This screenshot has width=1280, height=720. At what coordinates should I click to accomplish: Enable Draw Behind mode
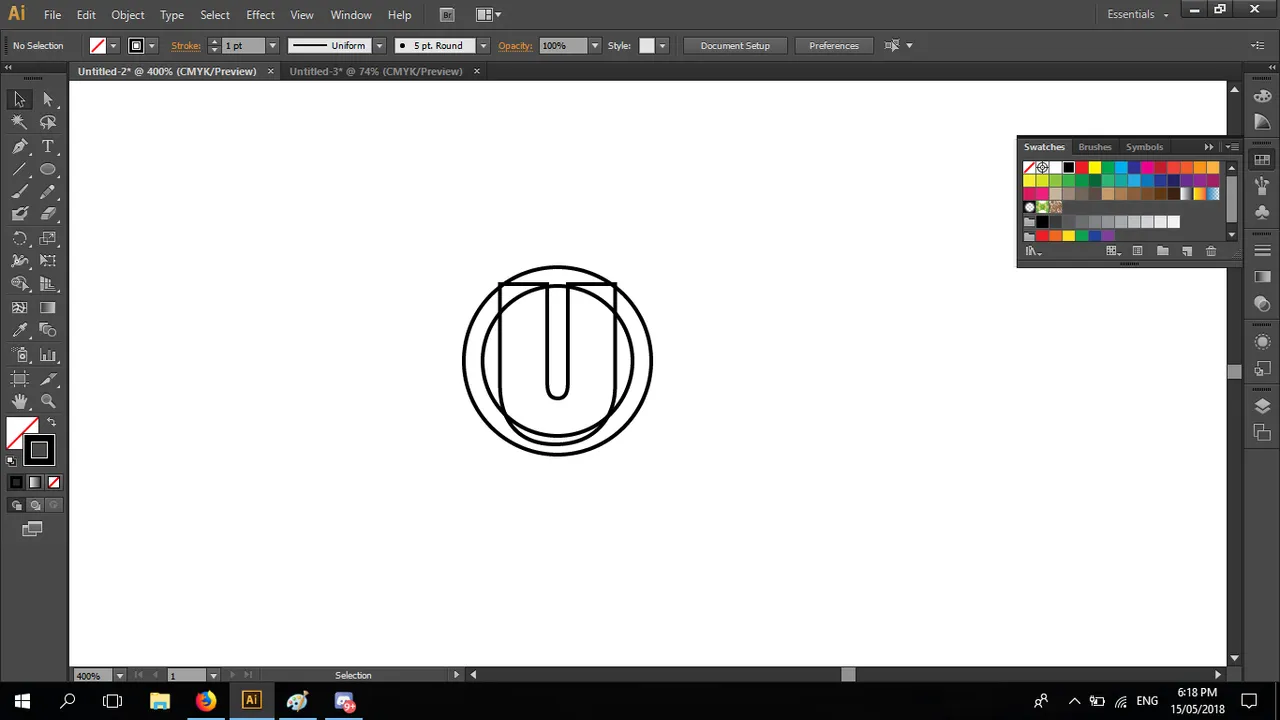pos(35,505)
